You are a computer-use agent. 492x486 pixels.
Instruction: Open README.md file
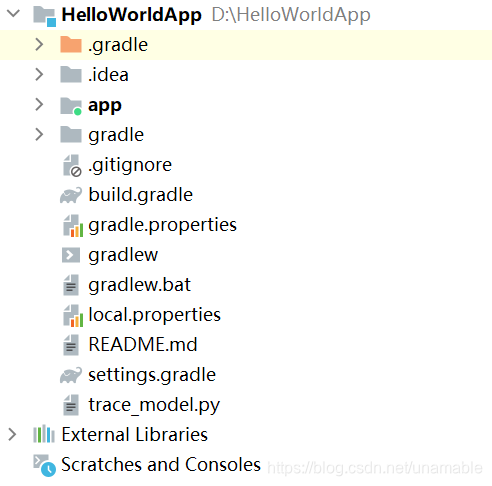pos(143,344)
